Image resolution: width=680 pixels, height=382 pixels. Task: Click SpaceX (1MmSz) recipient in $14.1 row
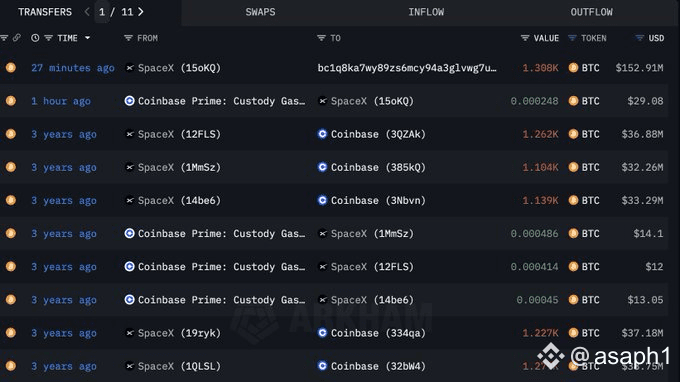tap(372, 234)
